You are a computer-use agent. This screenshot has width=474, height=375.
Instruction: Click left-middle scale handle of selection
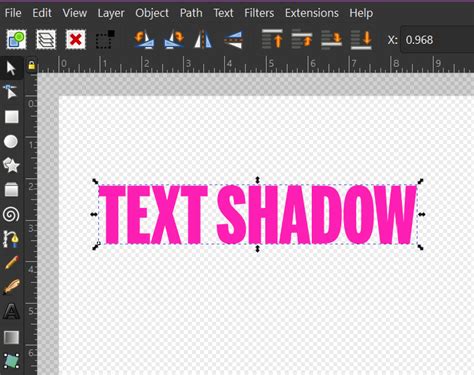[94, 214]
